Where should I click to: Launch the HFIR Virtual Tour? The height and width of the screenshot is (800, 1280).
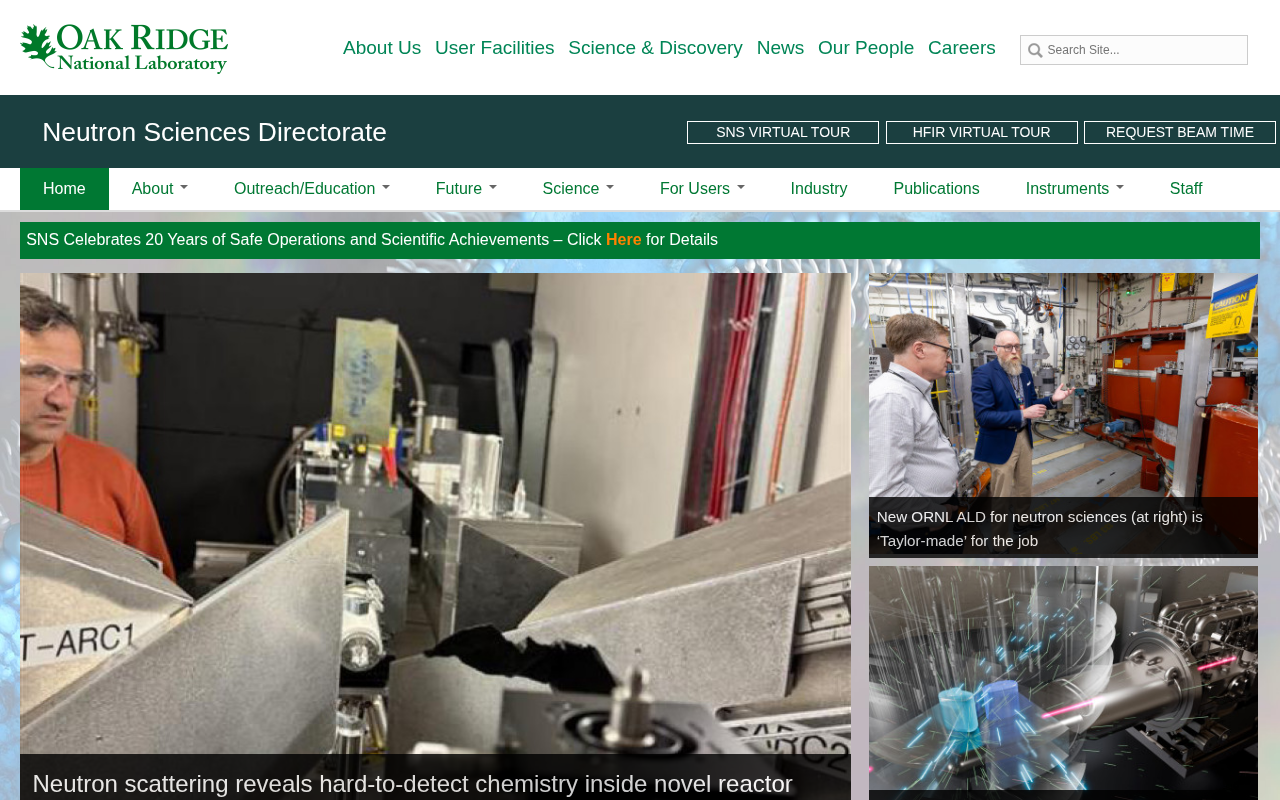[x=982, y=132]
